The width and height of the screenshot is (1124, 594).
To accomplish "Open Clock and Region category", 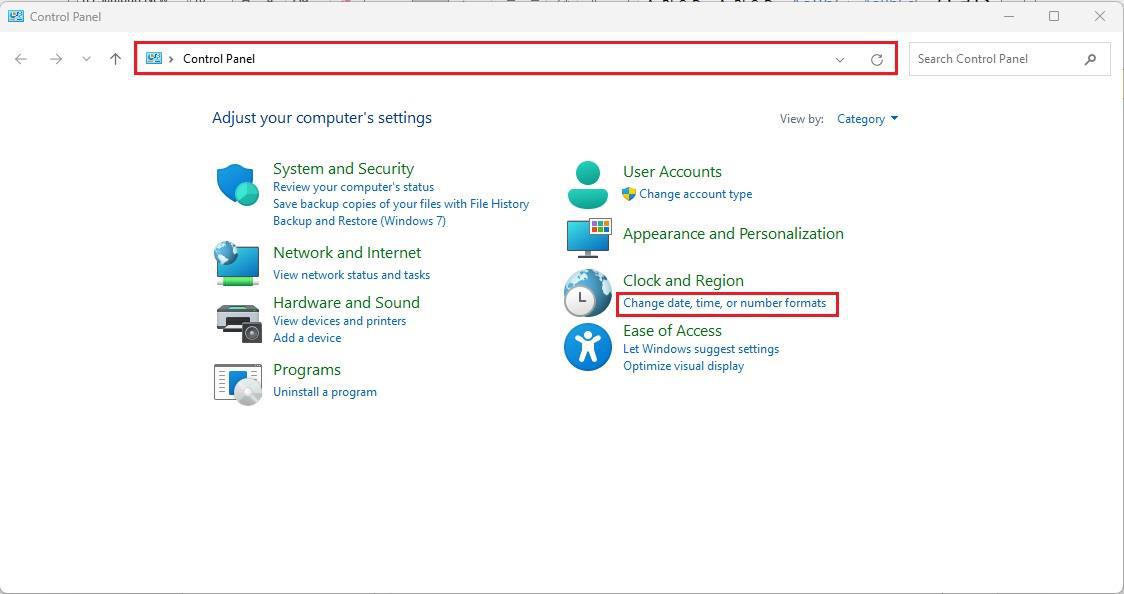I will [683, 280].
